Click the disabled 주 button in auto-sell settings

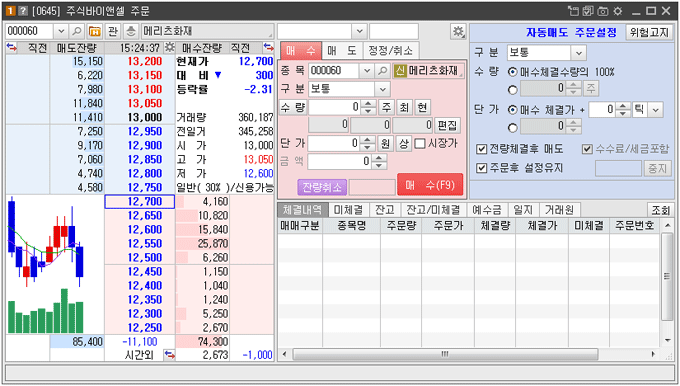pos(591,89)
